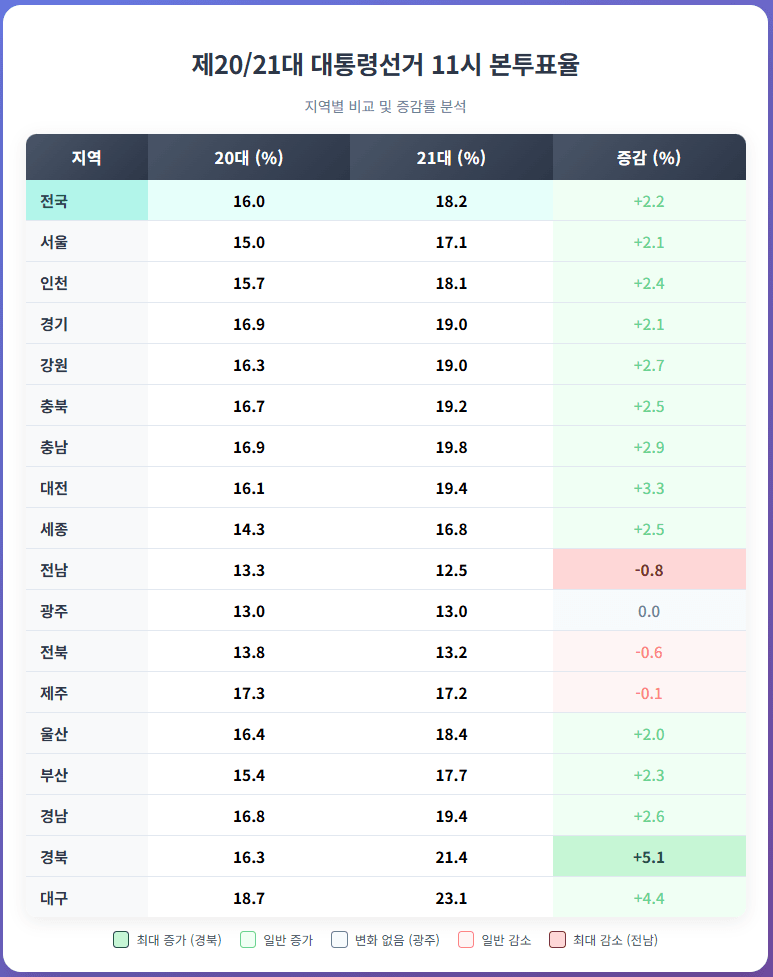Select the 최대 감소 (전남) legend swatch
This screenshot has width=773, height=977.
(557, 940)
